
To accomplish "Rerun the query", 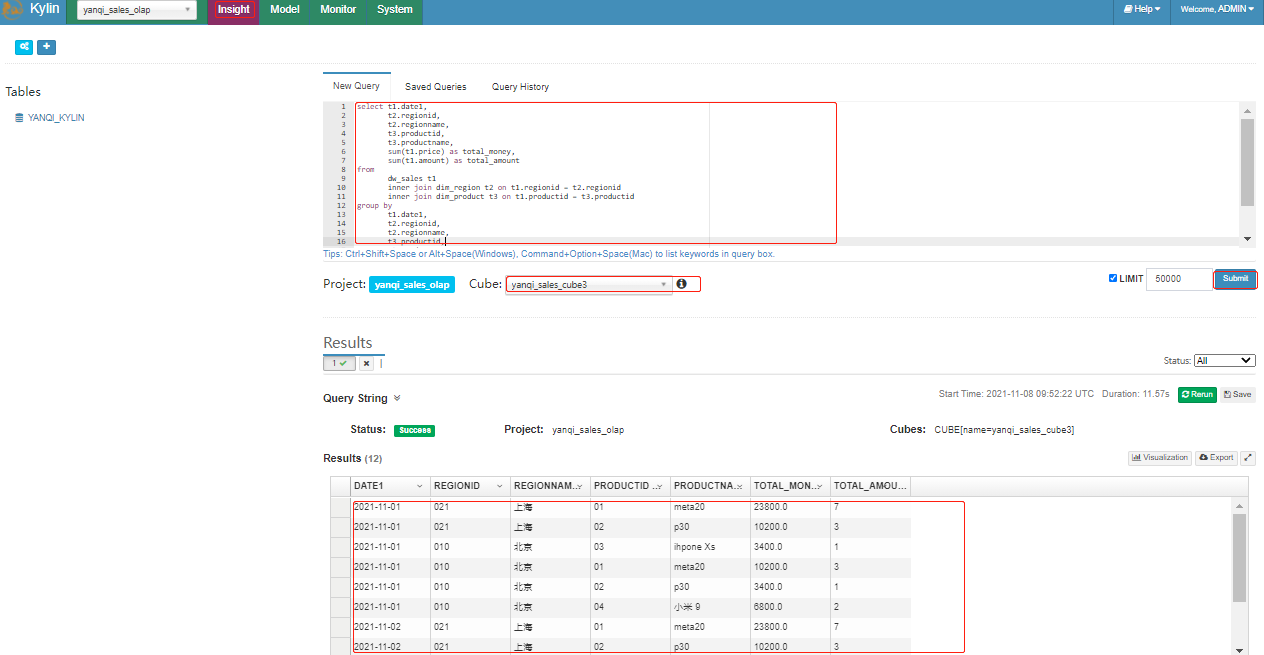I will point(1197,395).
